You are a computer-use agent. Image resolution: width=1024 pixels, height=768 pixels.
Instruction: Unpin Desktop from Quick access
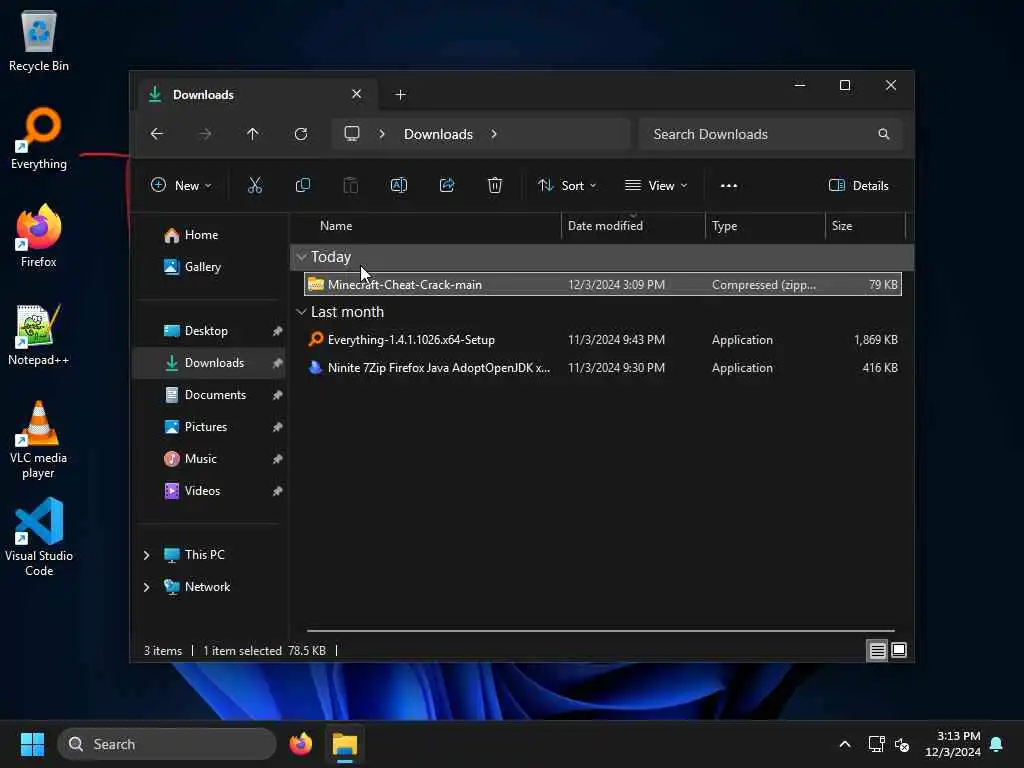click(278, 331)
